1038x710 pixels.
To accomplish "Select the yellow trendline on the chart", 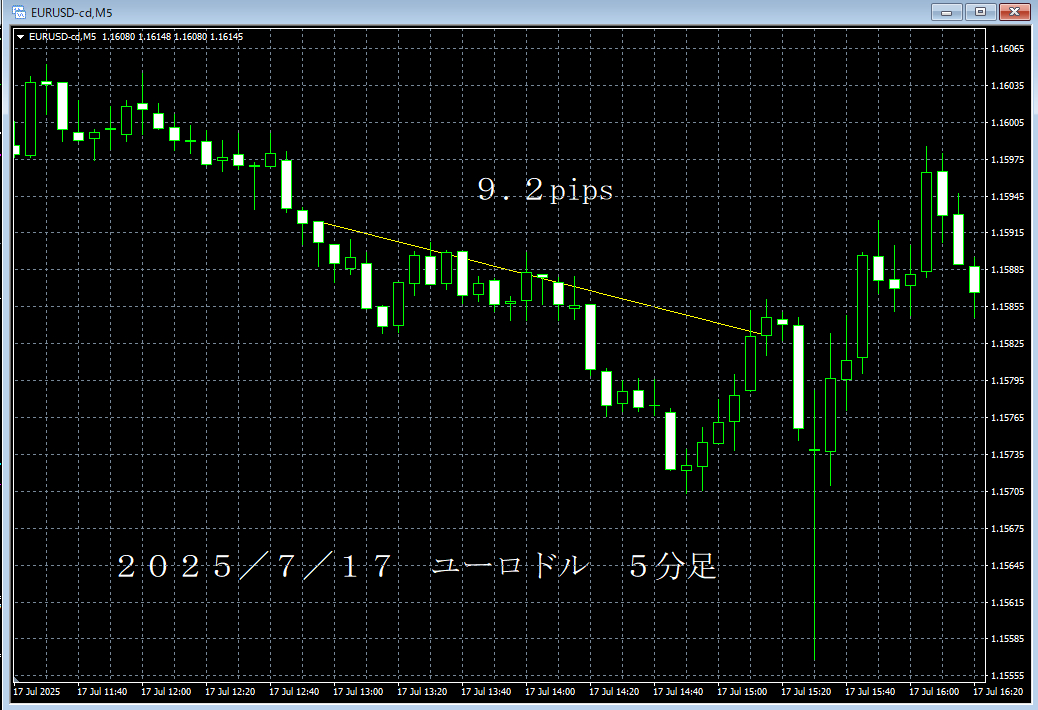I will coord(620,298).
